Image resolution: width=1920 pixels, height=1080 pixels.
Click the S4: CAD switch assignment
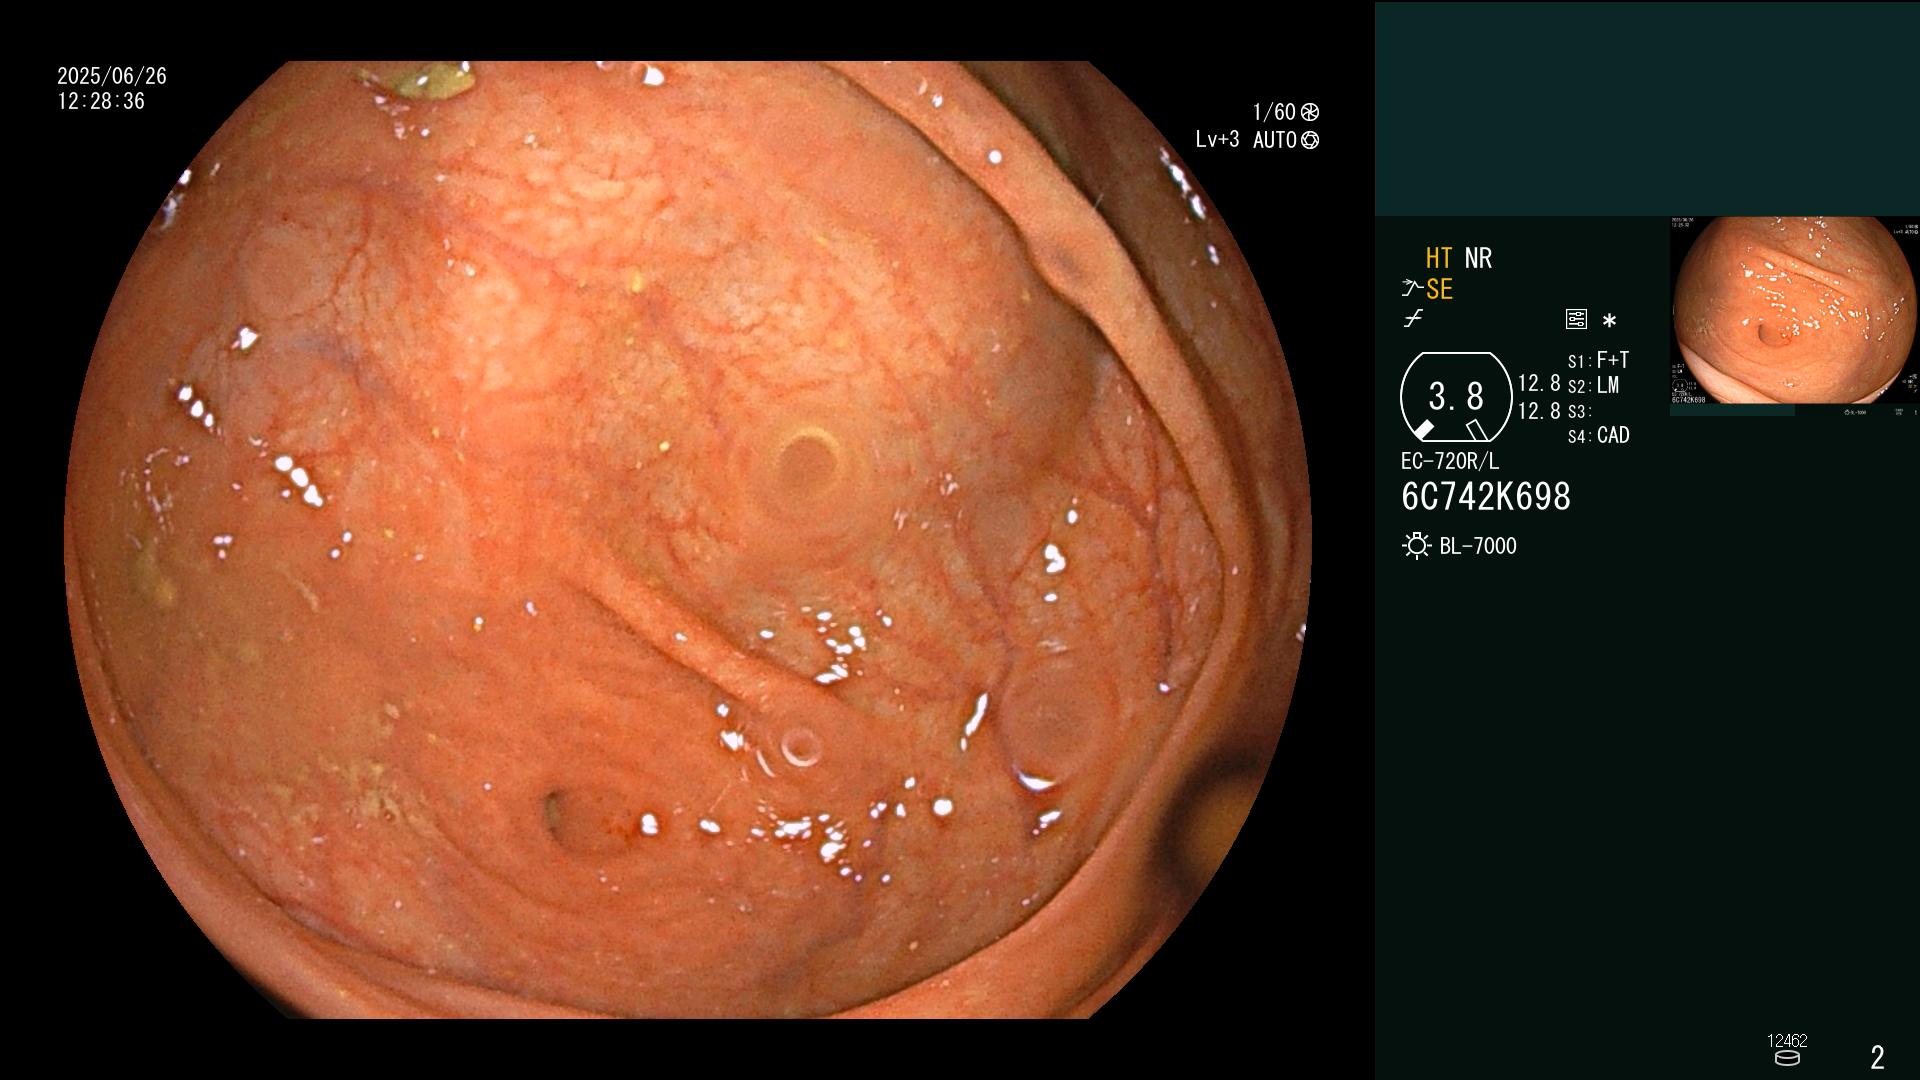[x=1599, y=436]
